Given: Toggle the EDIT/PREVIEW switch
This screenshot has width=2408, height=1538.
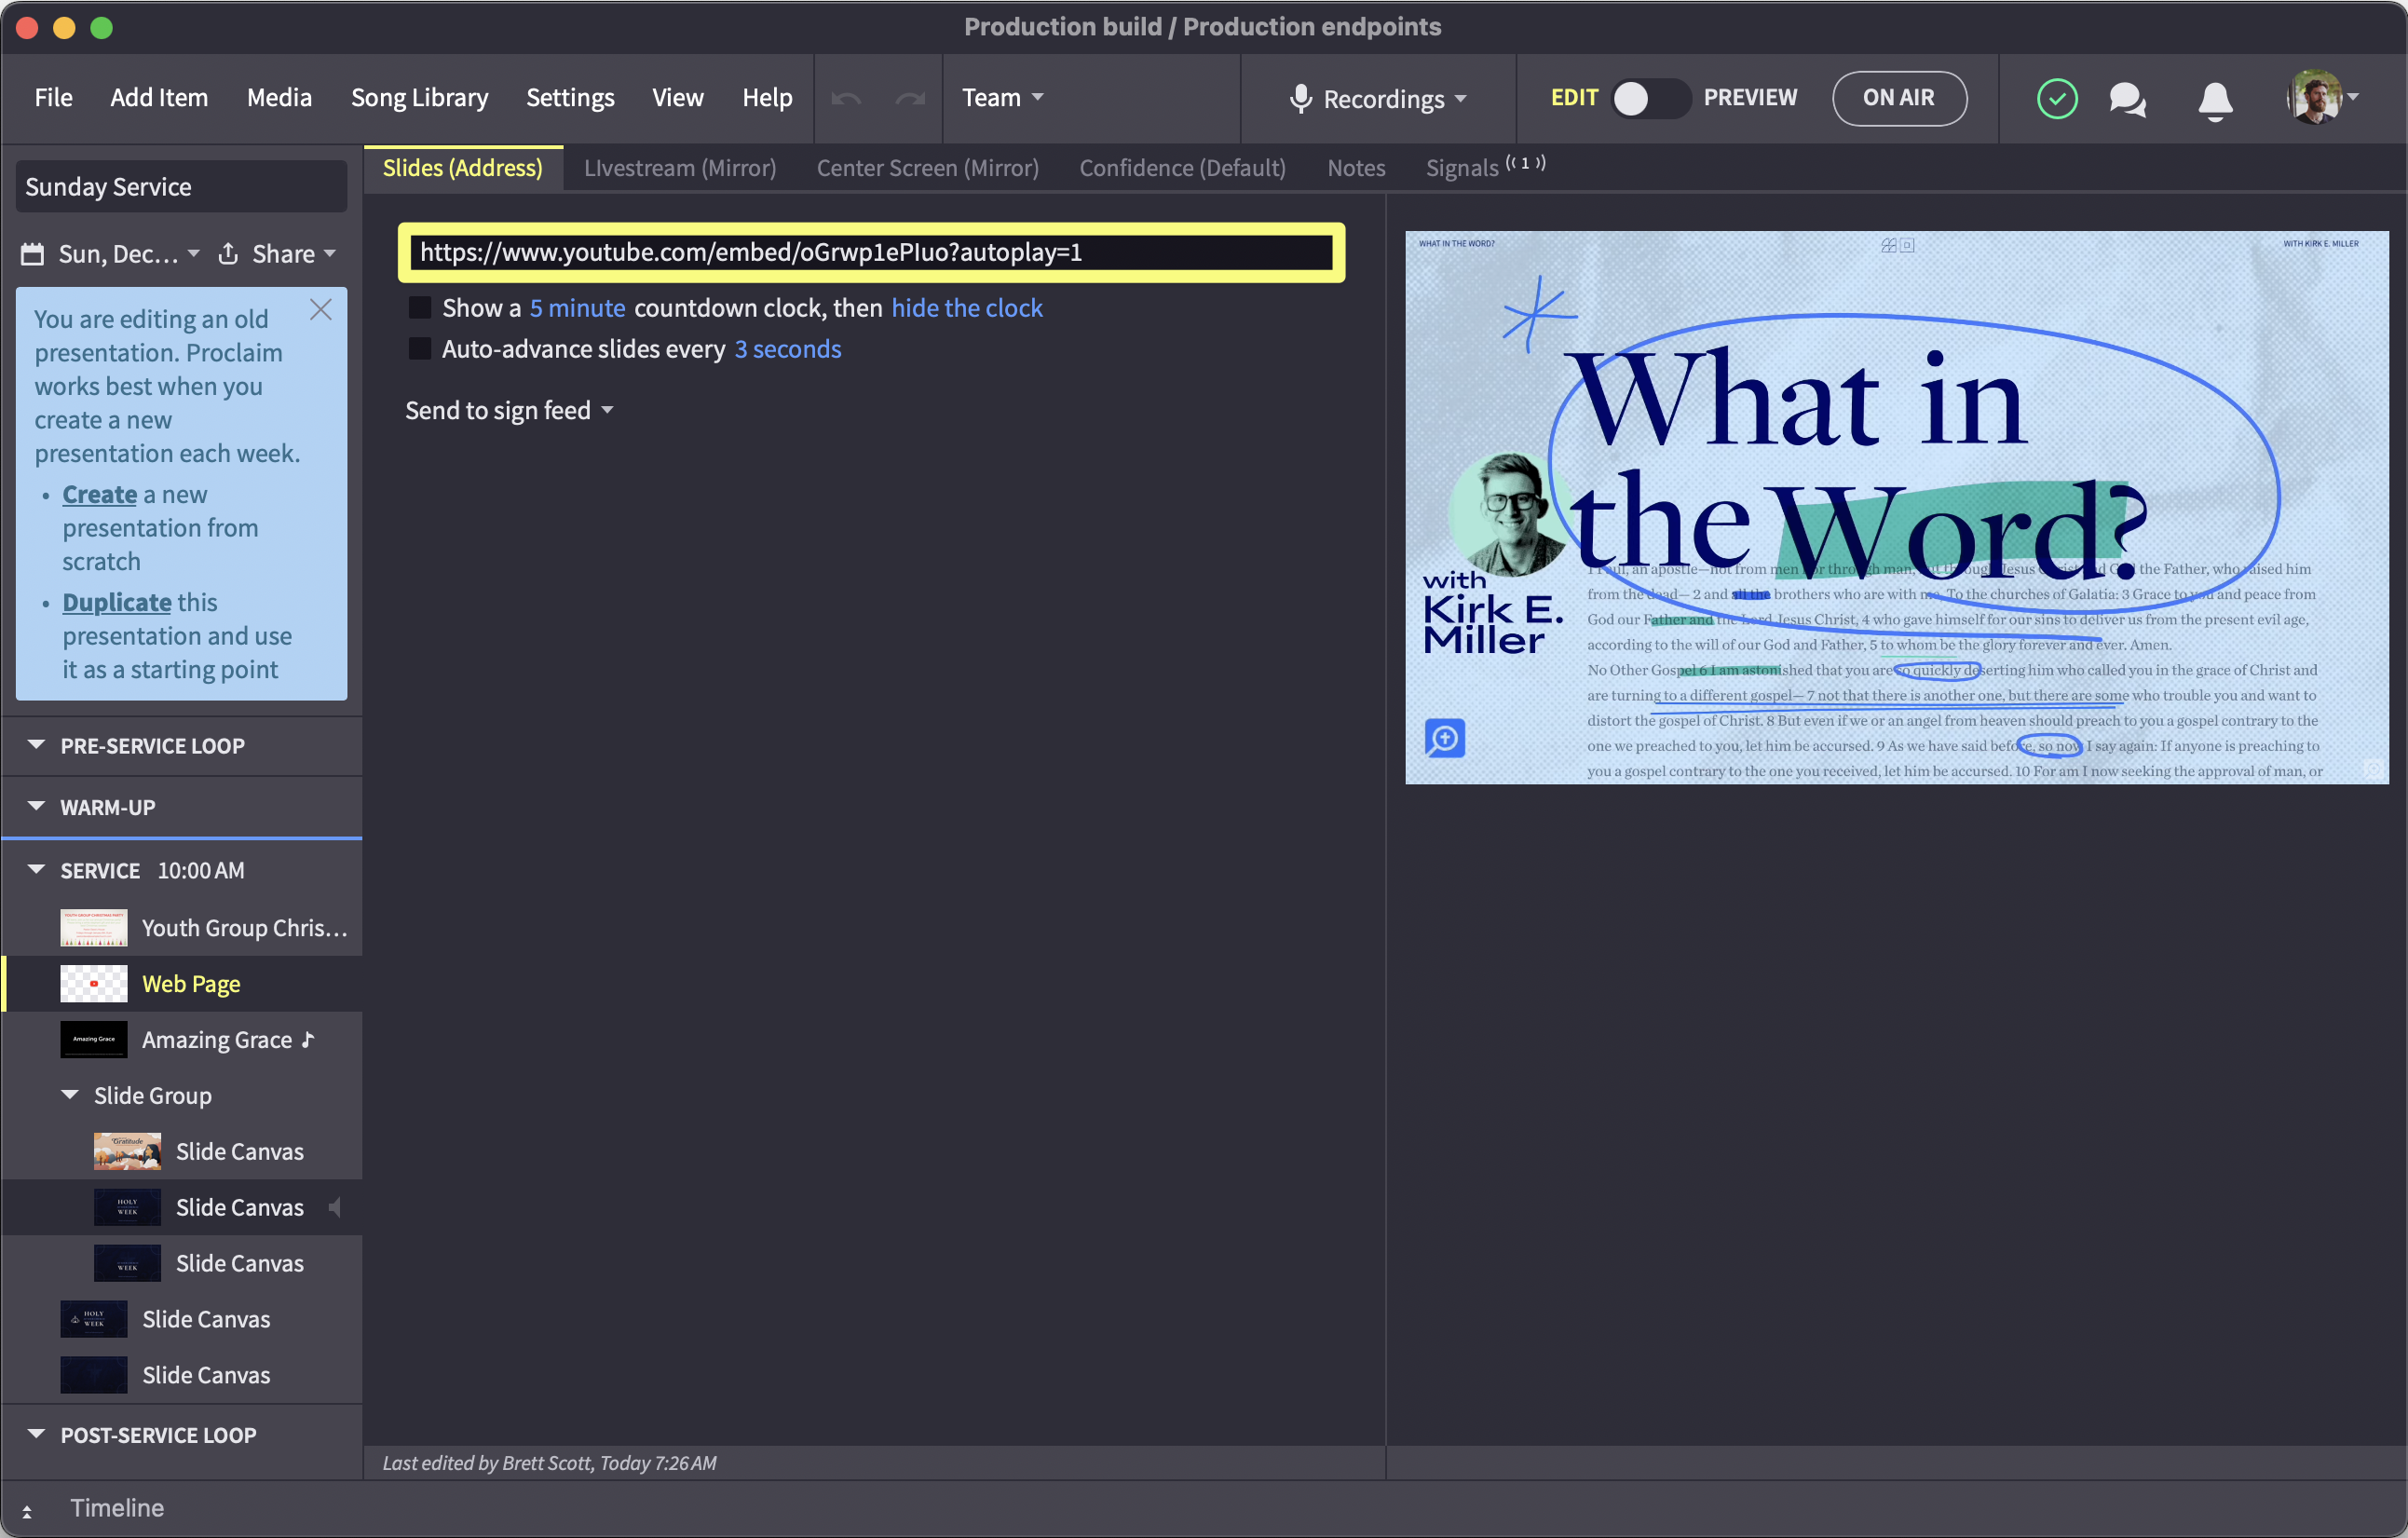Looking at the screenshot, I should click(x=1650, y=98).
